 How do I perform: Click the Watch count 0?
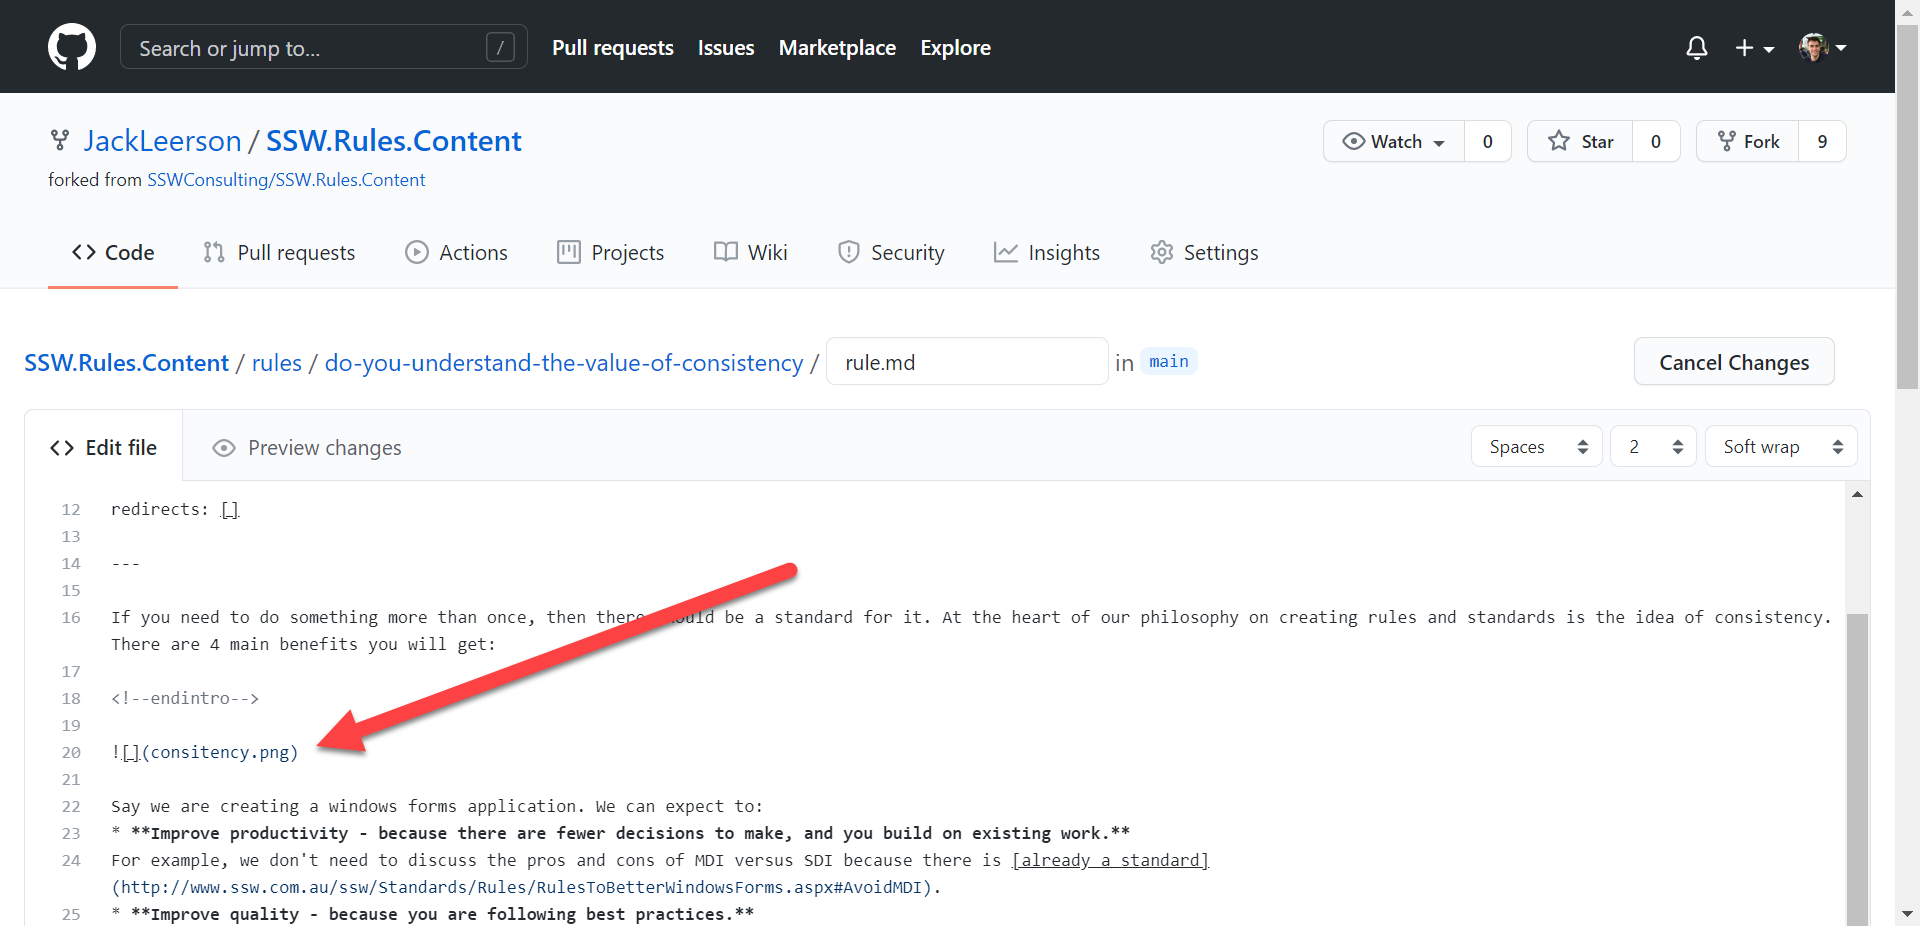1488,141
